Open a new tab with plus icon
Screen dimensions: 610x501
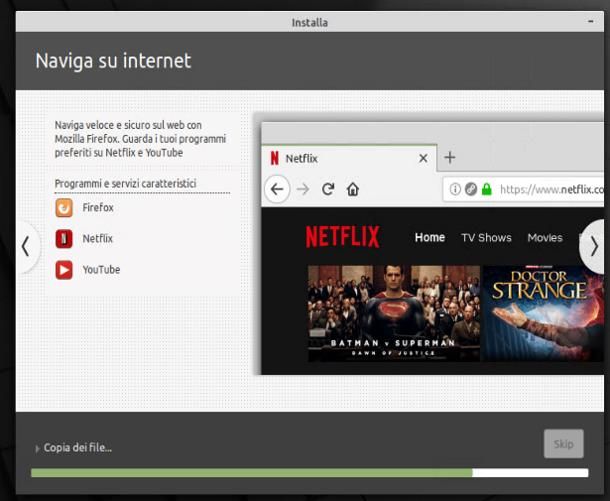click(x=450, y=158)
